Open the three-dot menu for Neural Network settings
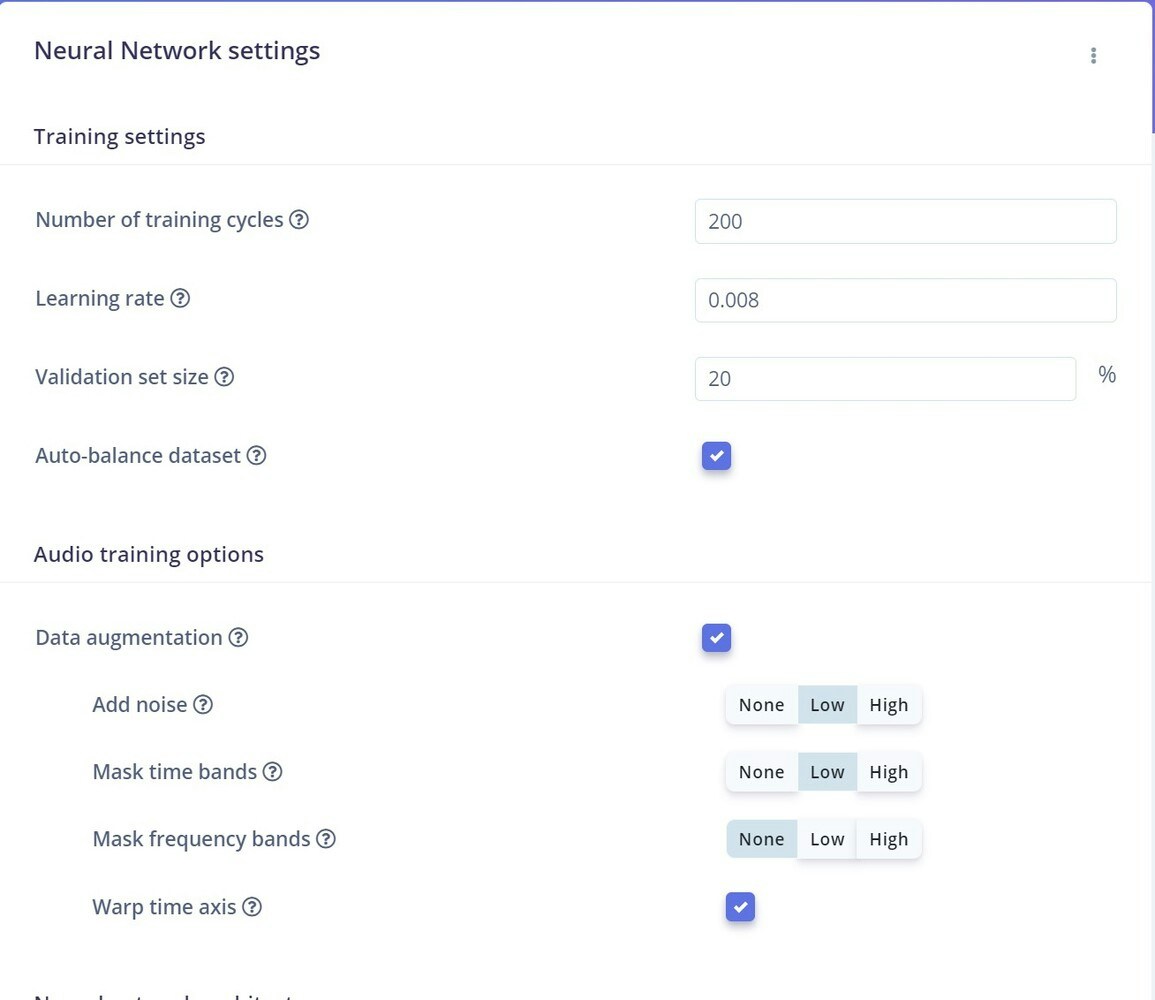 click(x=1093, y=55)
